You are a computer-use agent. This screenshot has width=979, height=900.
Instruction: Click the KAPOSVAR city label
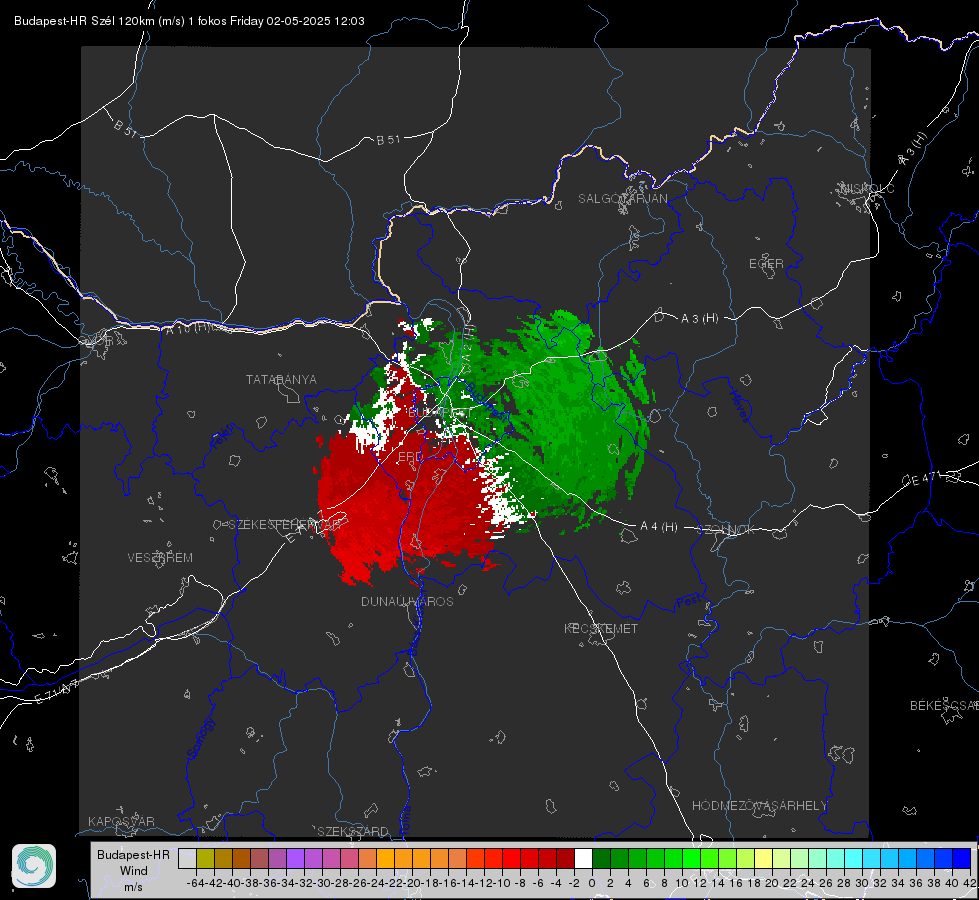click(x=121, y=821)
